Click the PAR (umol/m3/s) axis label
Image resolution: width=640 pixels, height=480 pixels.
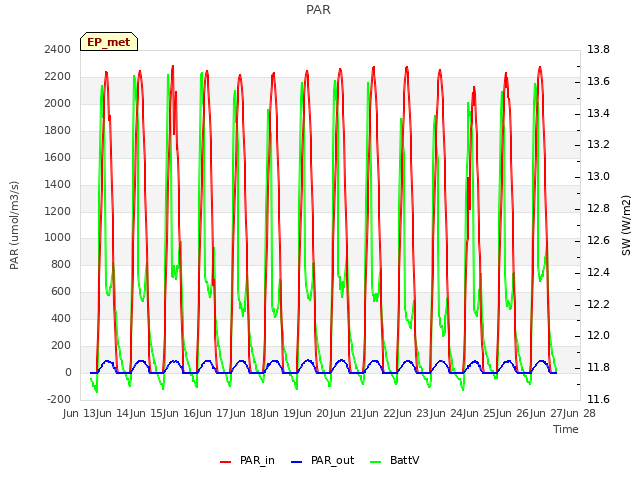click(x=14, y=225)
